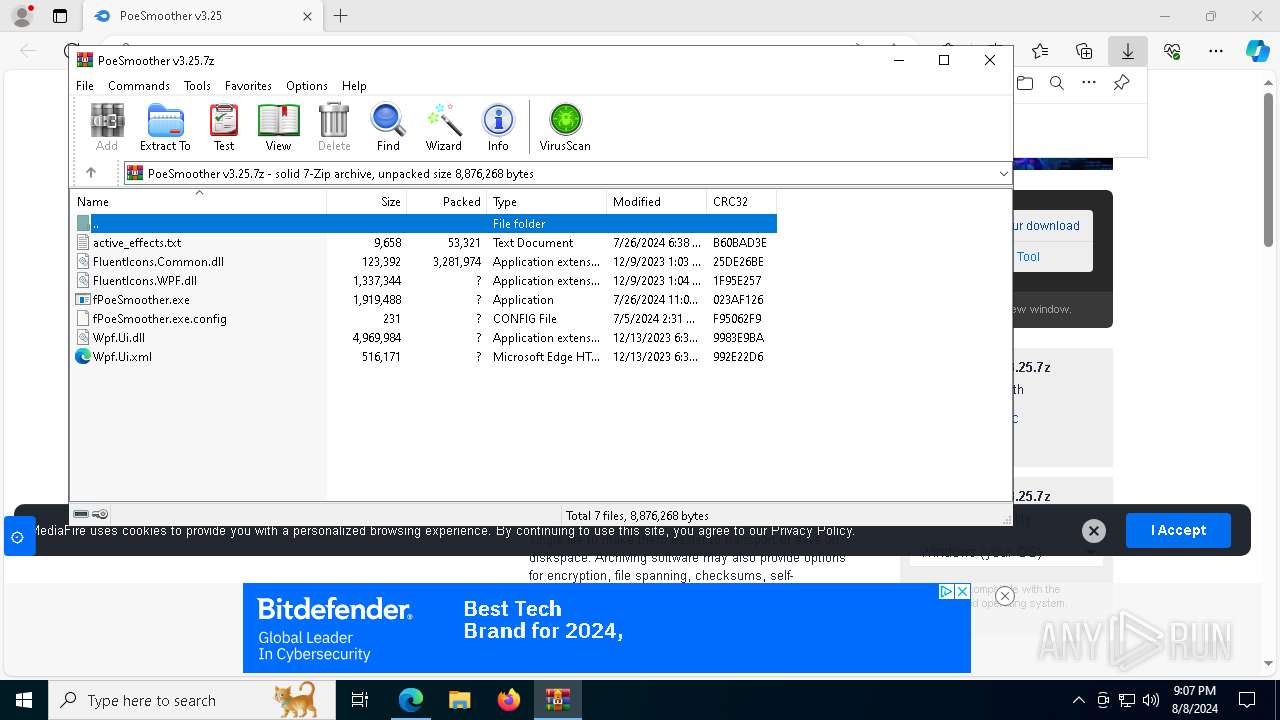Close the Bitdefender ad overlay
The image size is (1280, 720).
(x=1005, y=596)
